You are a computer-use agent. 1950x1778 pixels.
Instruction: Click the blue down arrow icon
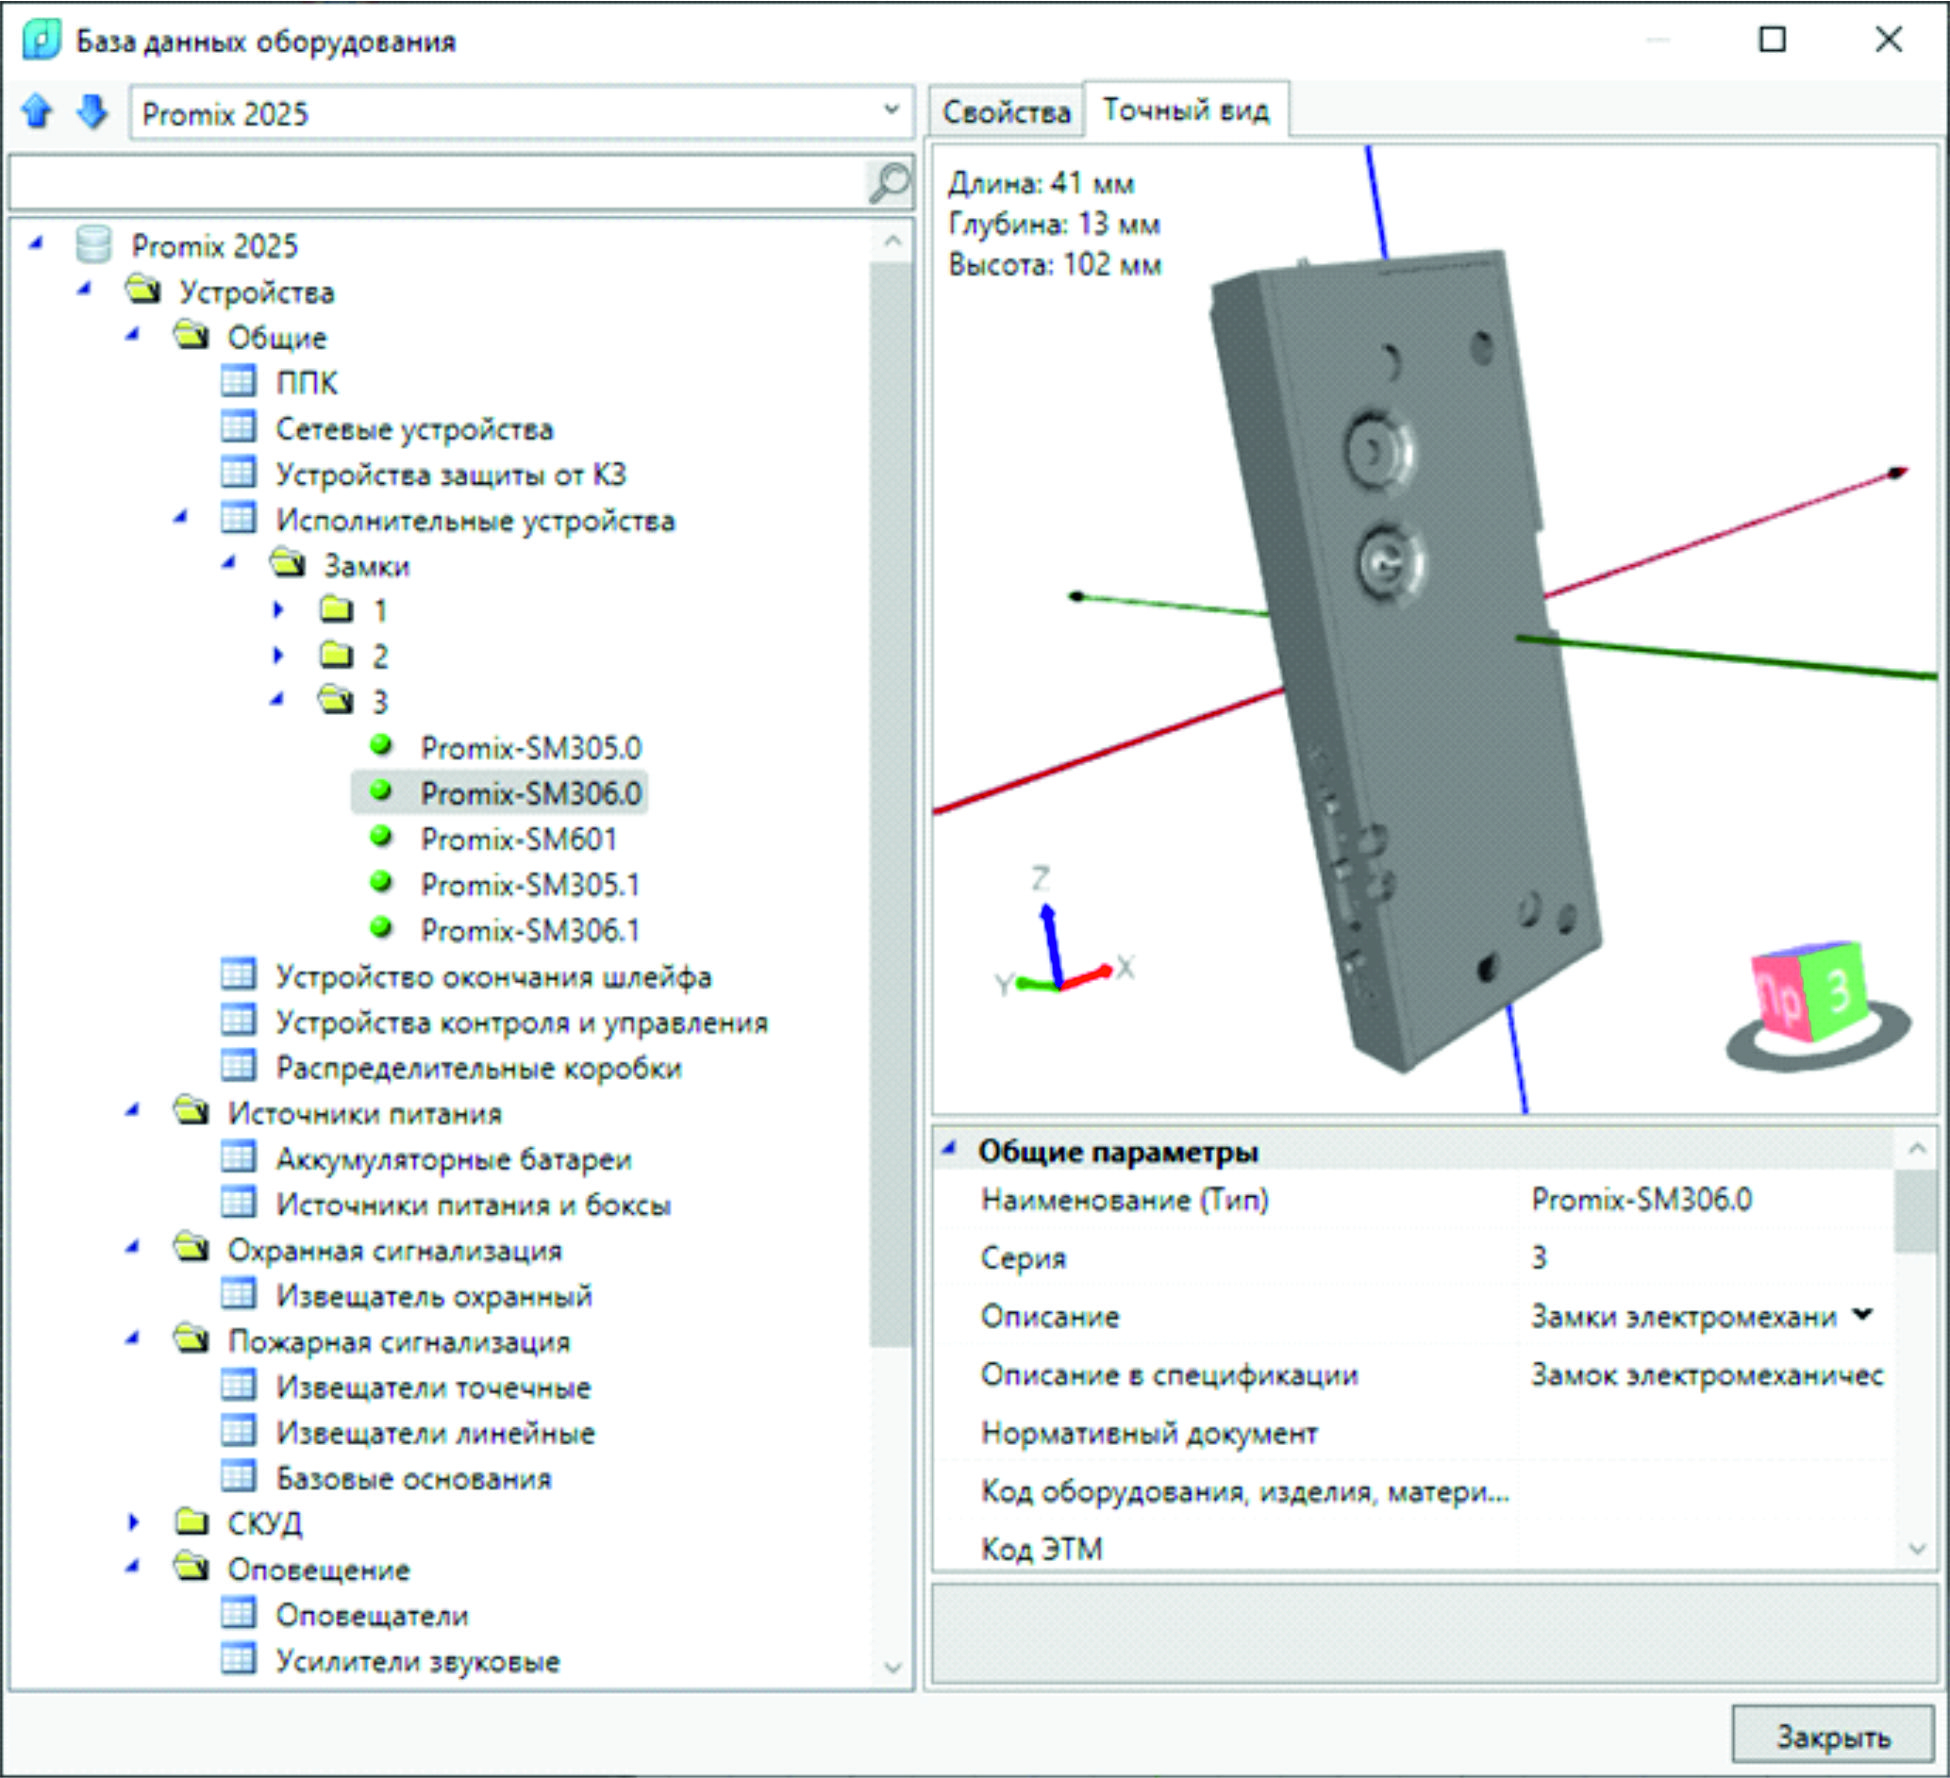[92, 111]
